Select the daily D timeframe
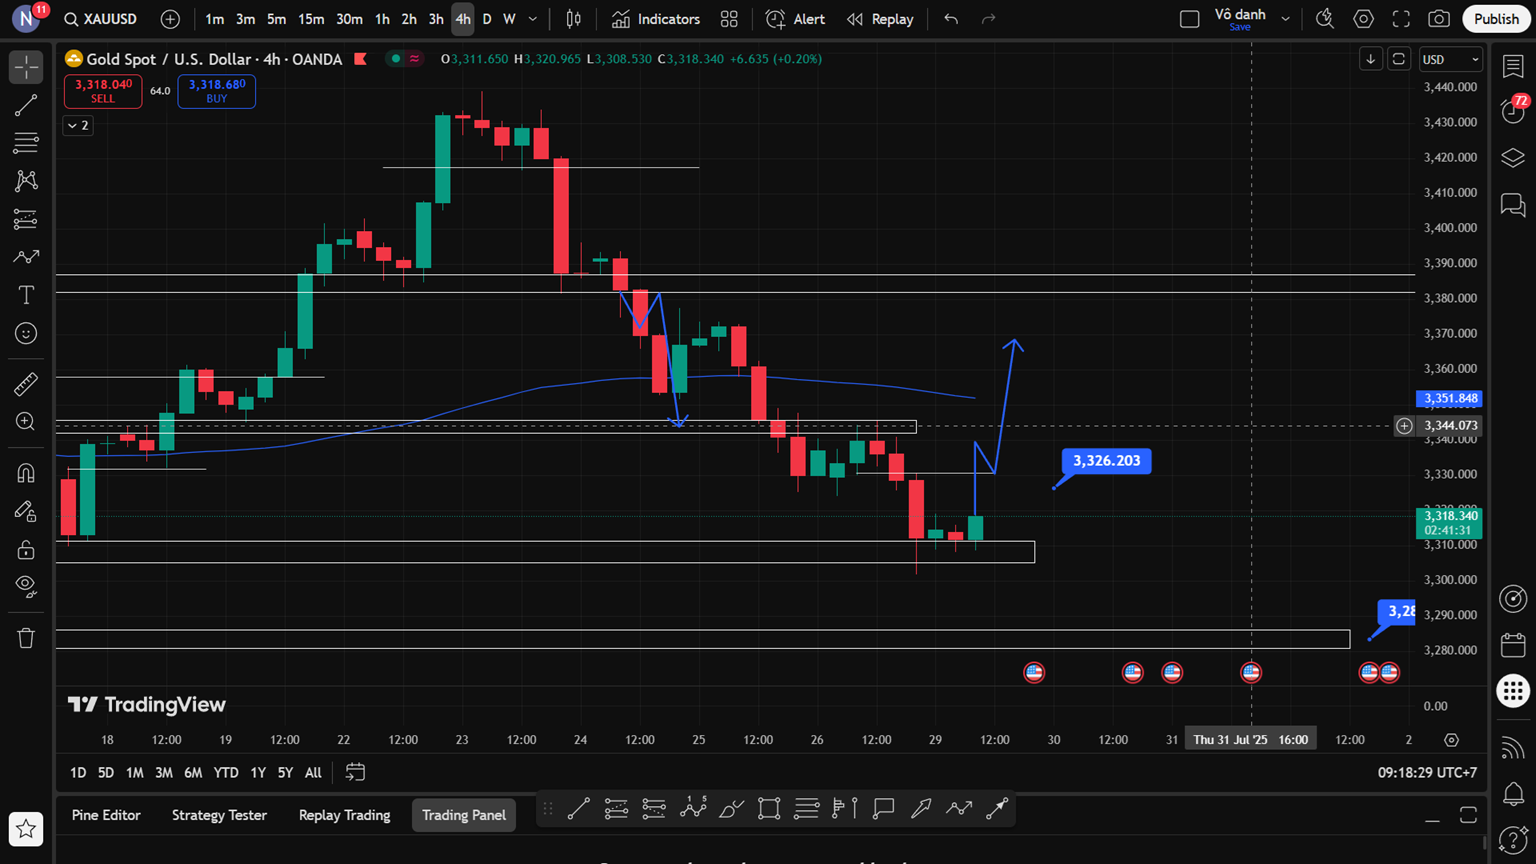1536x864 pixels. (487, 19)
